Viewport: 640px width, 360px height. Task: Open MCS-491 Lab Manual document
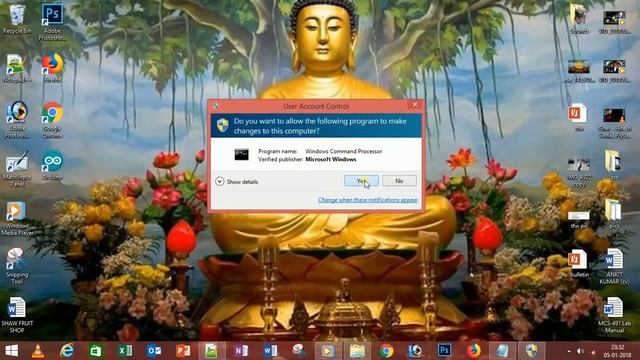coord(614,315)
